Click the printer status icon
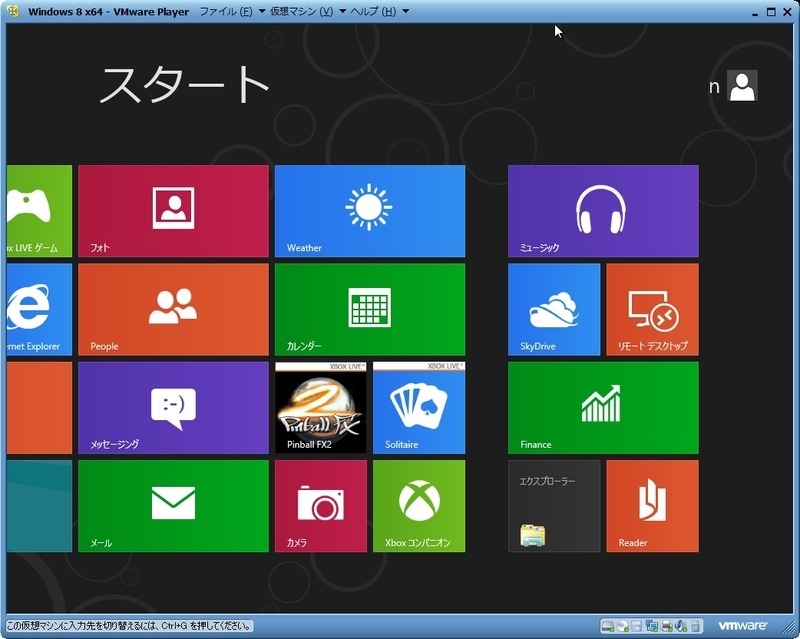Screen dimensions: 800x639 666,626
